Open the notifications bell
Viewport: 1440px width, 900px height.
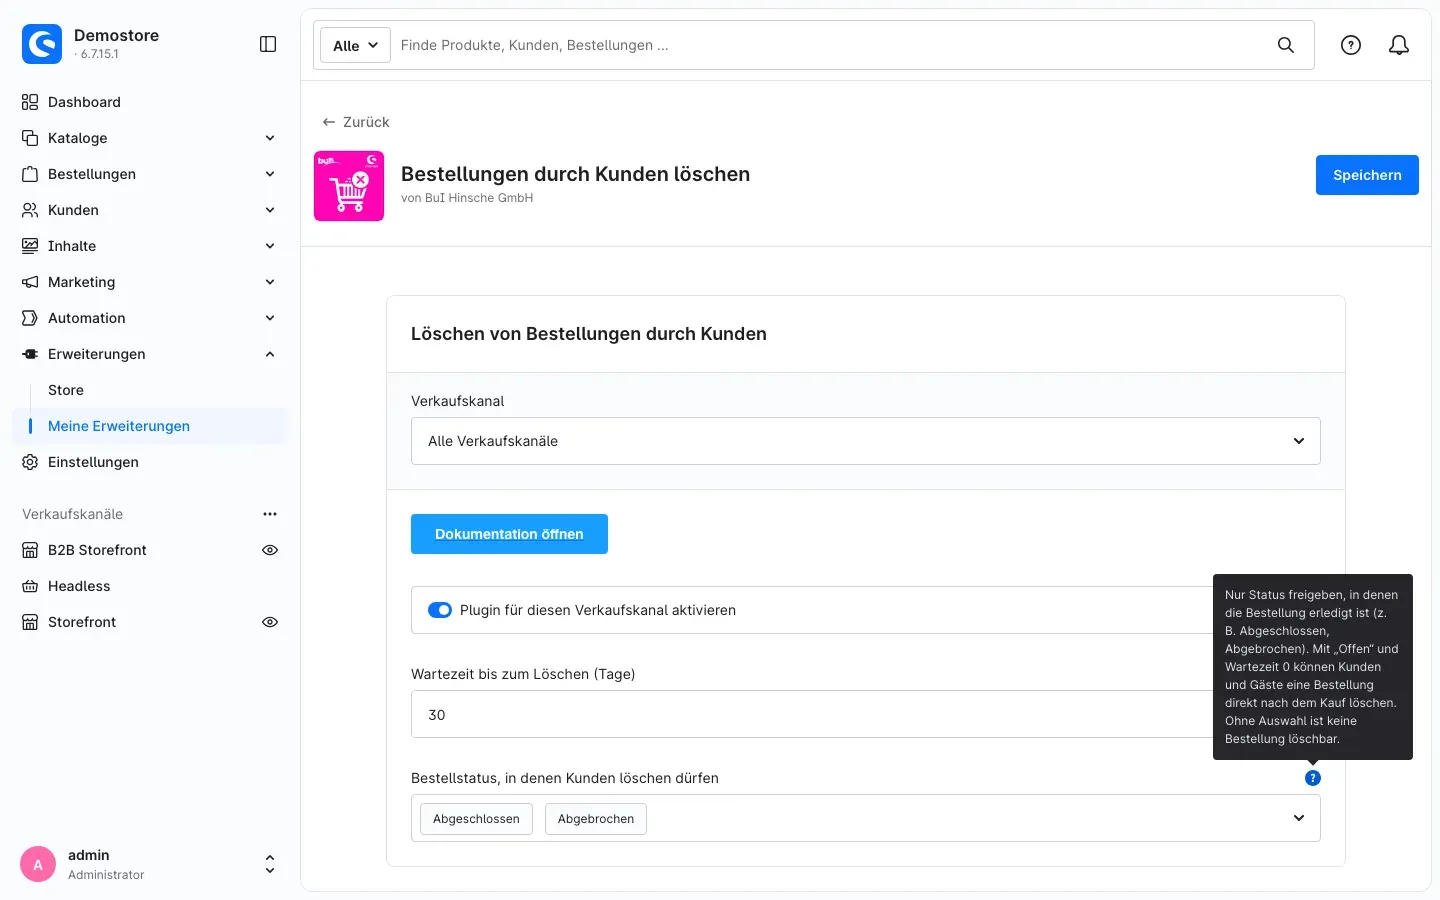1399,45
